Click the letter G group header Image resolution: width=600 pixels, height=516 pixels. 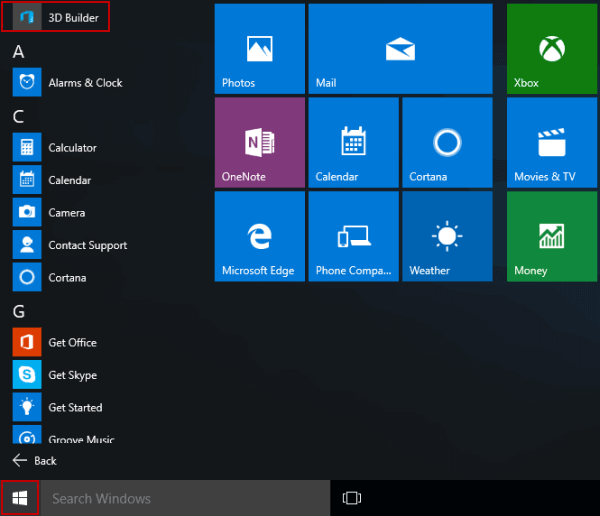(x=19, y=311)
